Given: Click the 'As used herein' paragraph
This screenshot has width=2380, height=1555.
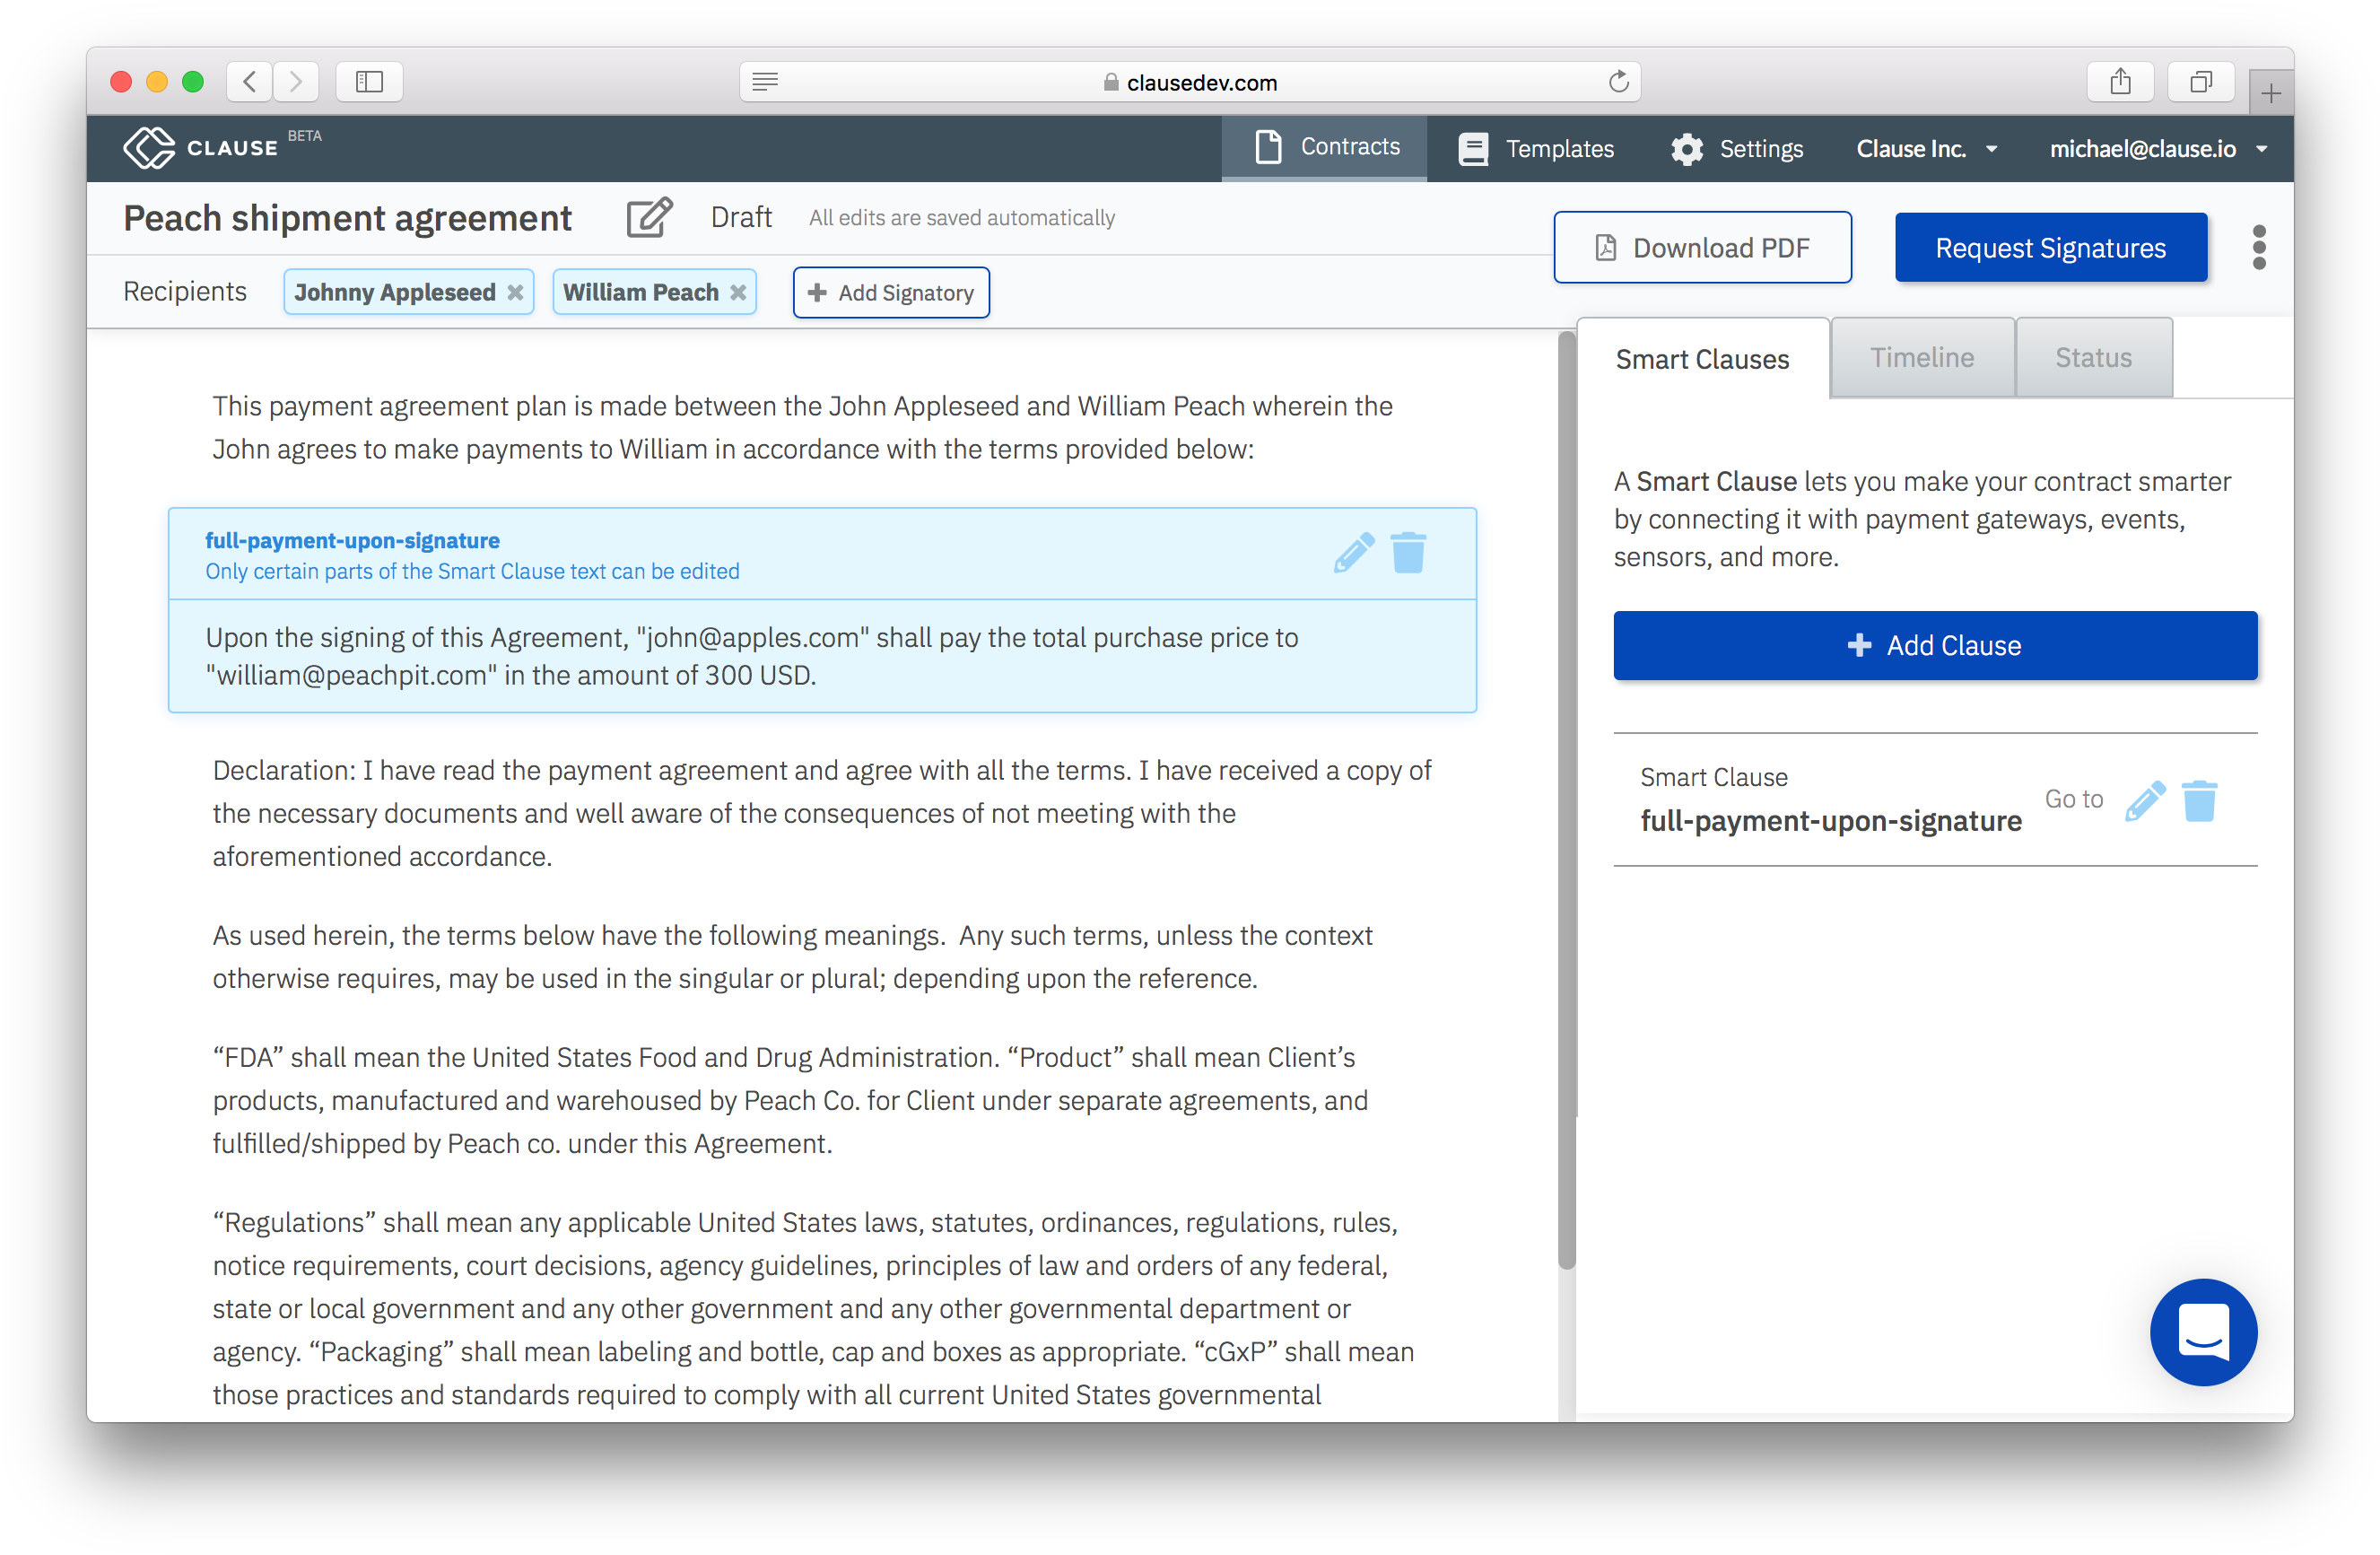Looking at the screenshot, I should (x=792, y=957).
